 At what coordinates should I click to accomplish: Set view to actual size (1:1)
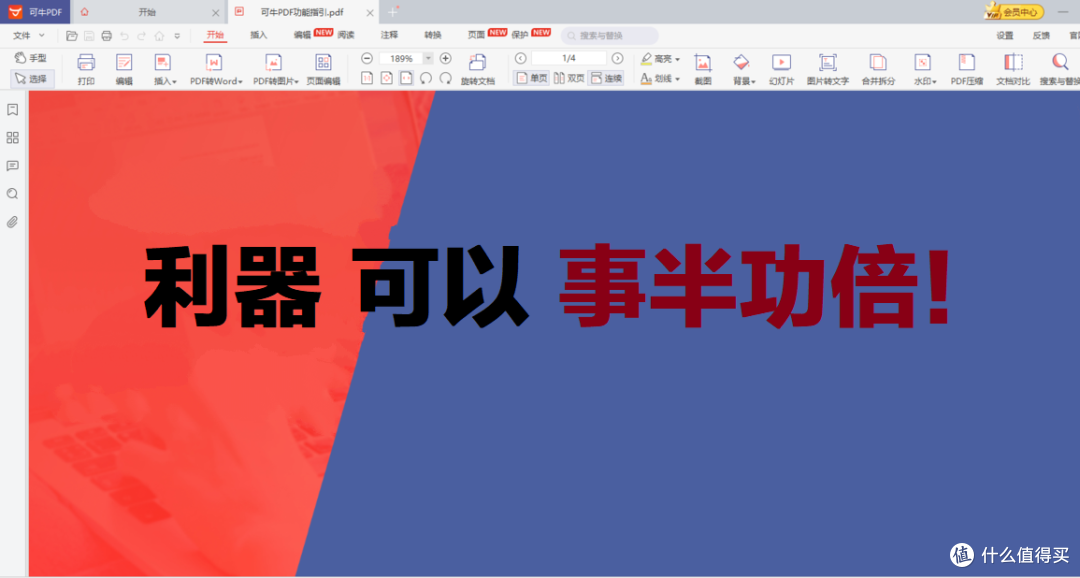367,78
